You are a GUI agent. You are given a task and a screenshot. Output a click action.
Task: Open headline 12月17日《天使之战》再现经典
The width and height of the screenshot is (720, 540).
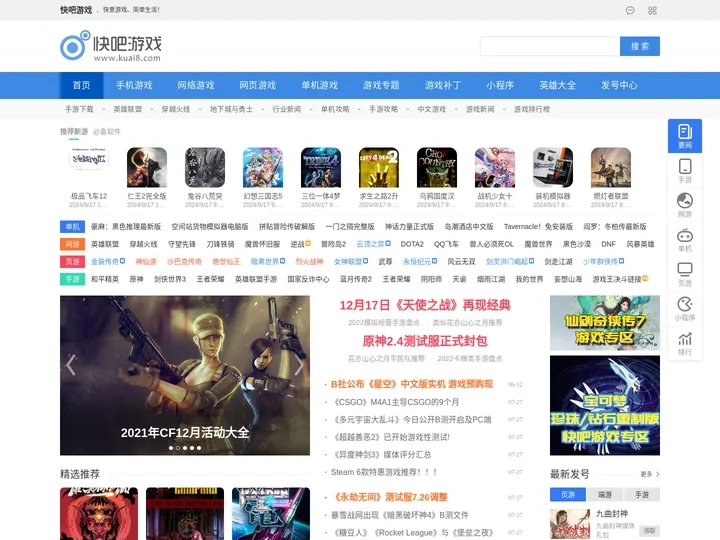425,305
